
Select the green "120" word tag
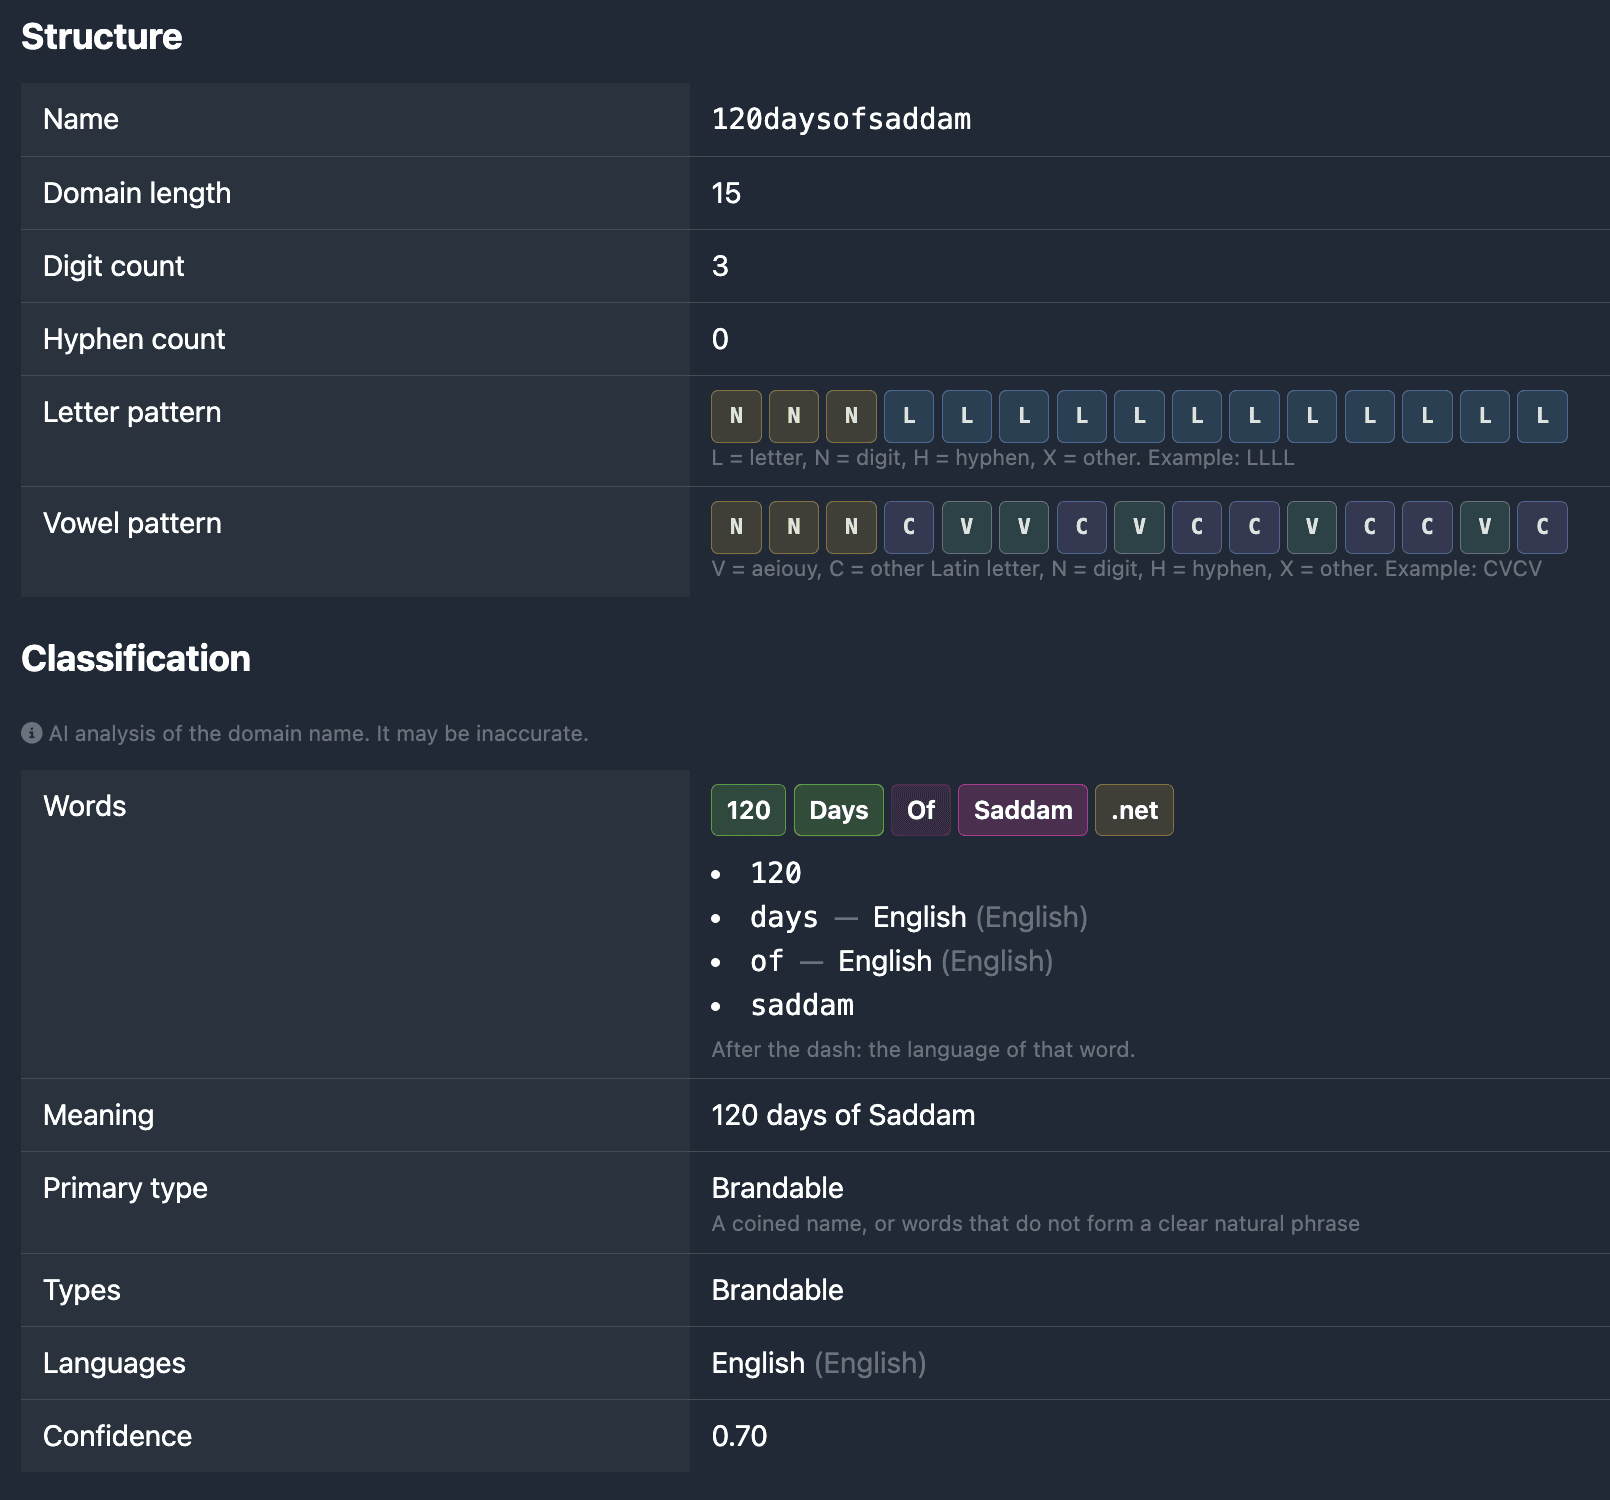[x=748, y=810]
